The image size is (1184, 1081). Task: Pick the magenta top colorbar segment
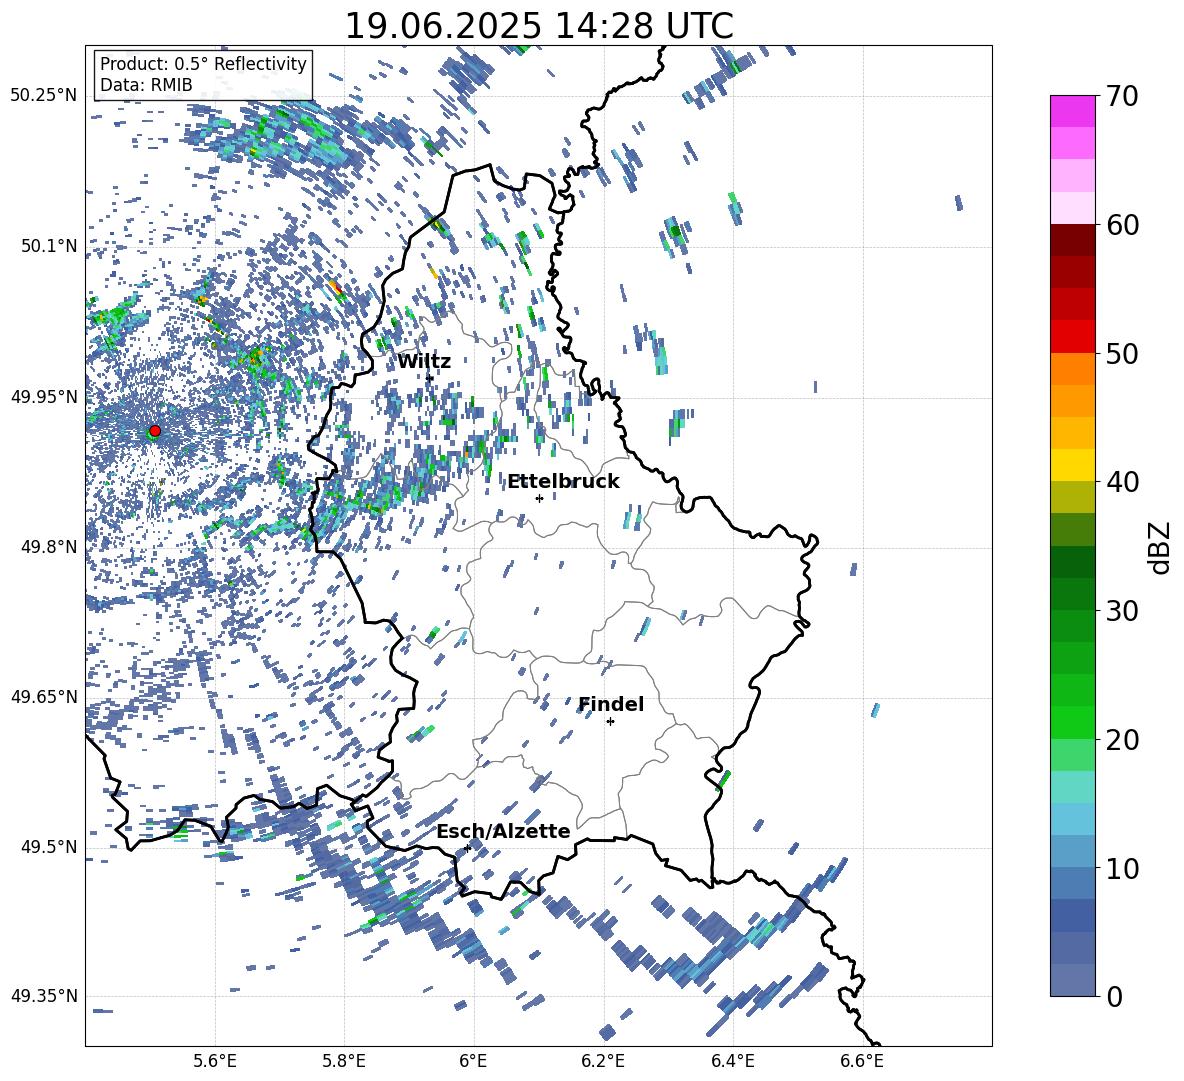coord(1073,111)
